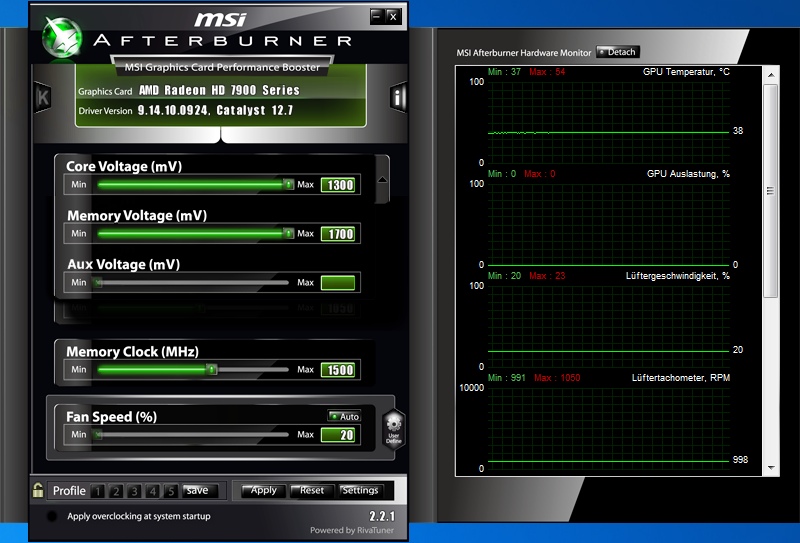Open the User Define fan gear icon
The width and height of the screenshot is (800, 543).
pos(393,429)
